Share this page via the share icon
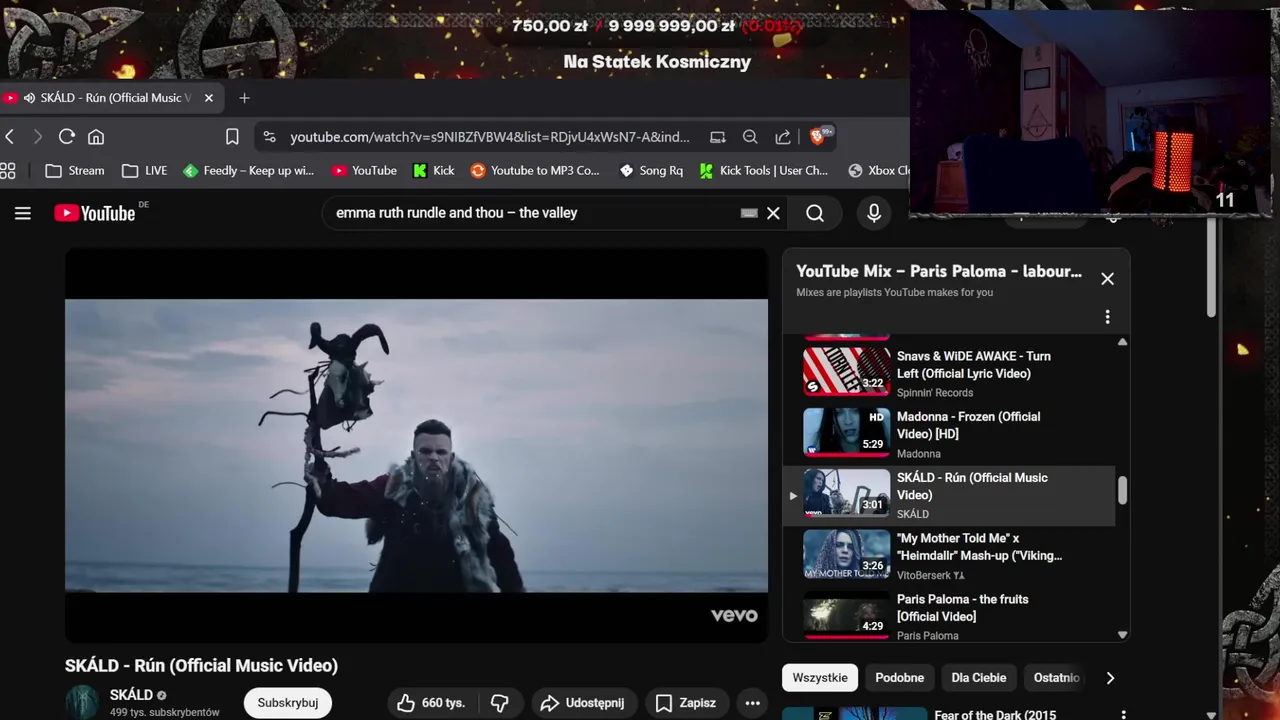The image size is (1280, 720). click(x=783, y=137)
